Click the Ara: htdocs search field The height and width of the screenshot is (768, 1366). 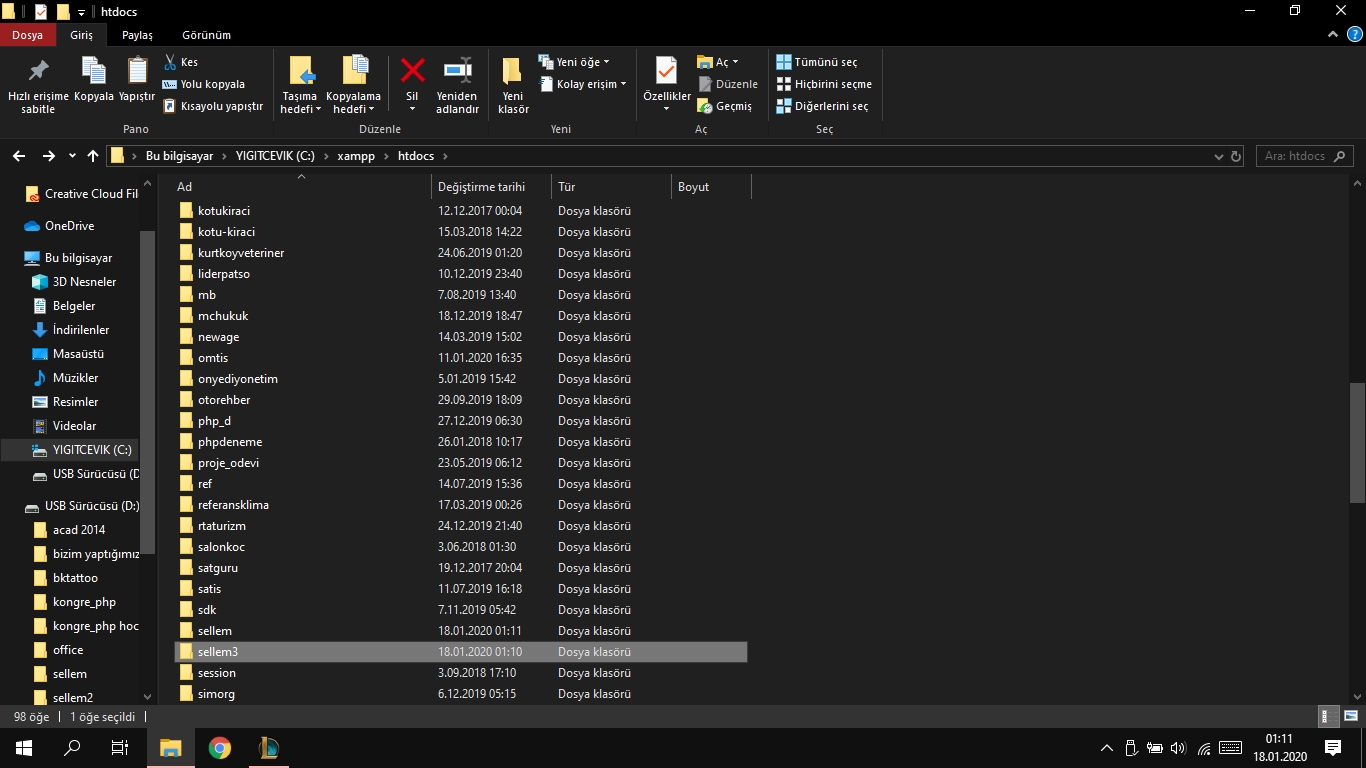click(x=1295, y=156)
